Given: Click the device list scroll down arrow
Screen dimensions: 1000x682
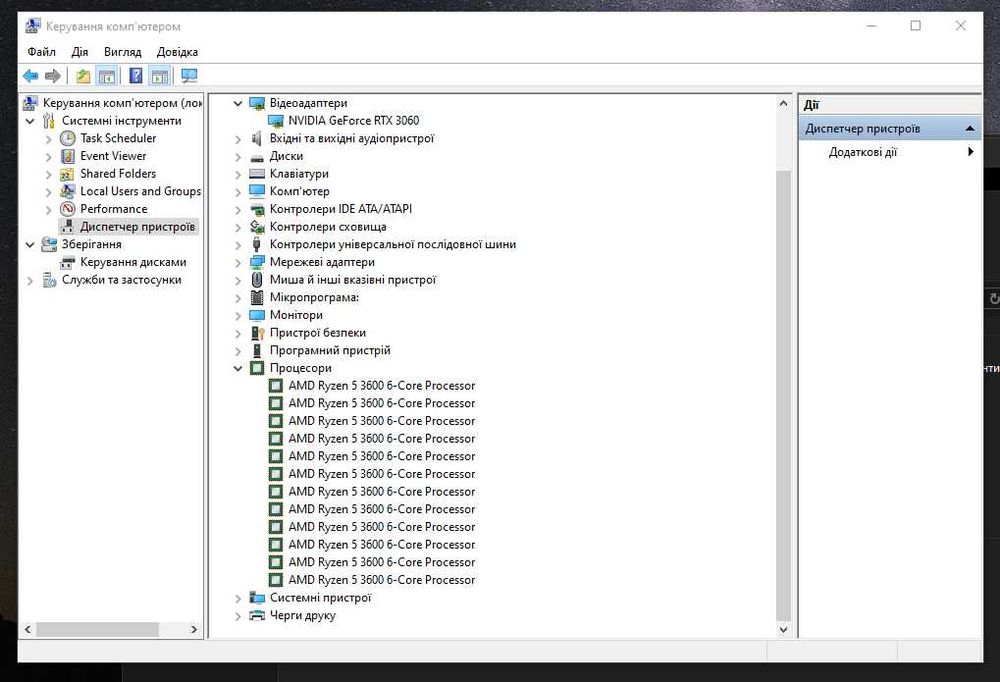Looking at the screenshot, I should point(783,630).
